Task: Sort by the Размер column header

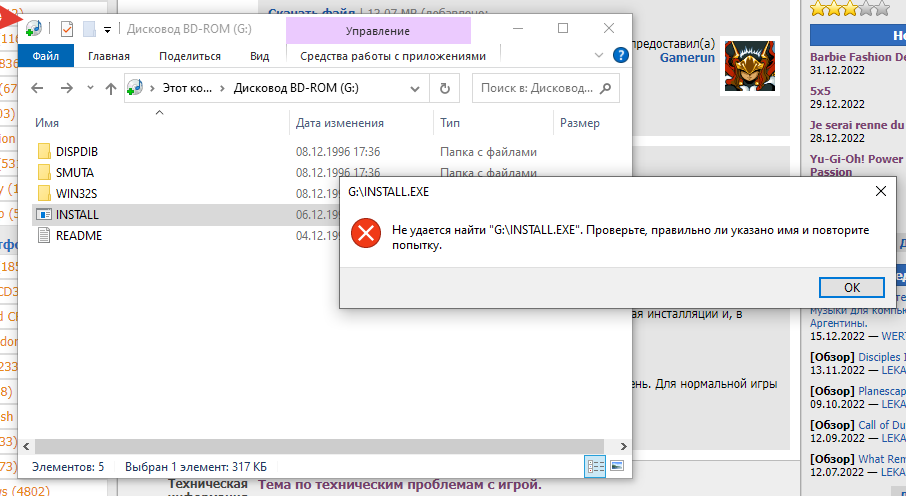Action: pos(580,123)
